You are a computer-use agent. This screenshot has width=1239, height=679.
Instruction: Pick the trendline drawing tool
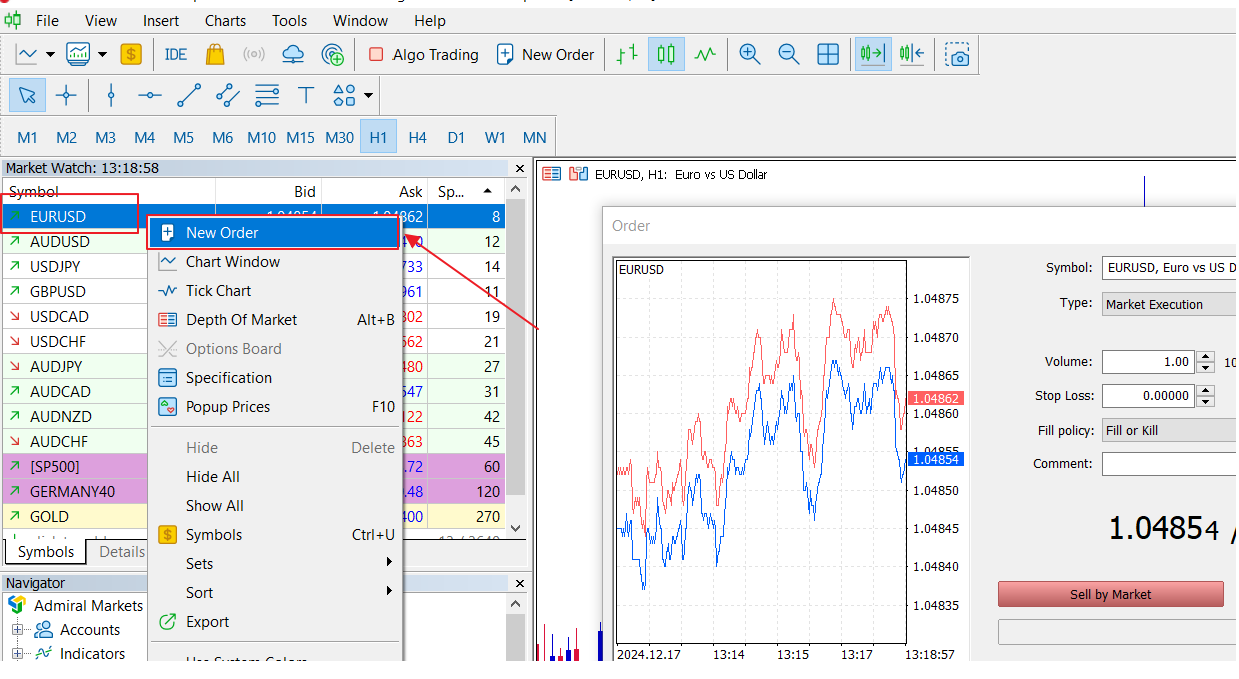(x=188, y=96)
